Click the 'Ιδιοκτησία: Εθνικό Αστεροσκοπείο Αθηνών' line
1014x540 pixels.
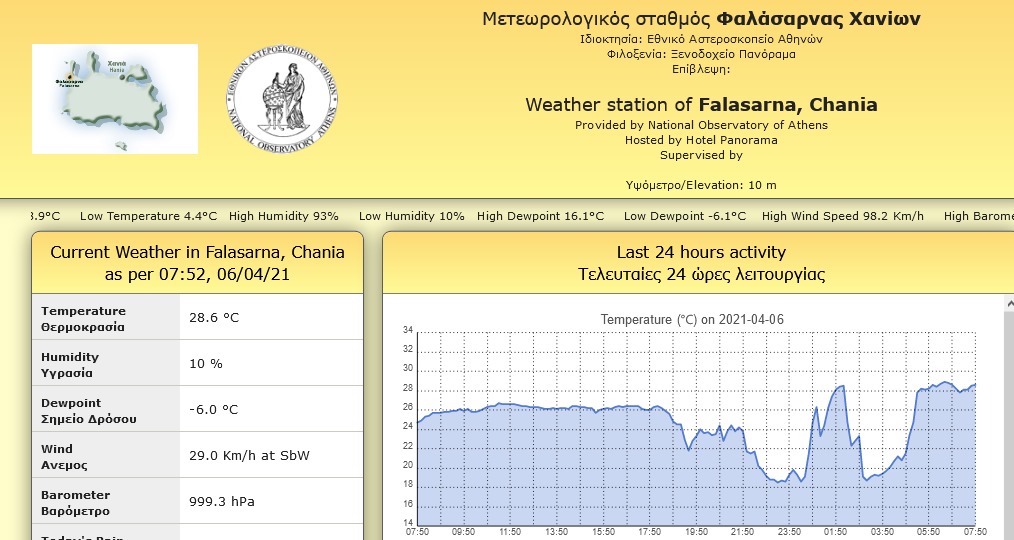pos(701,39)
